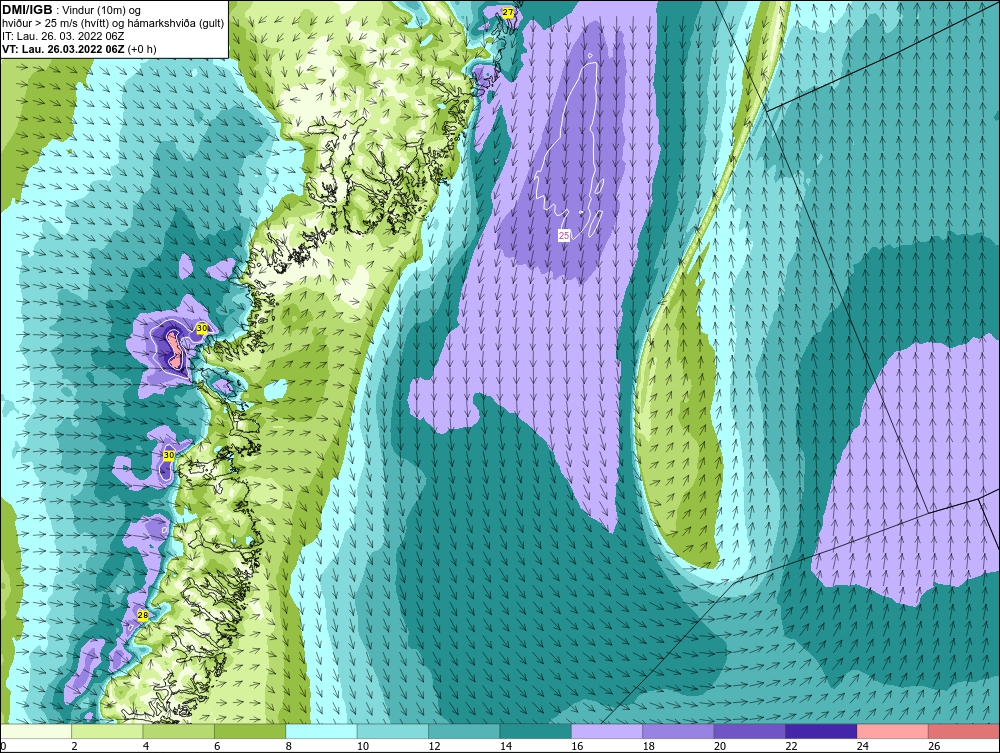The width and height of the screenshot is (1000, 753).
Task: Click the legend scale value 16
Action: [x=577, y=746]
